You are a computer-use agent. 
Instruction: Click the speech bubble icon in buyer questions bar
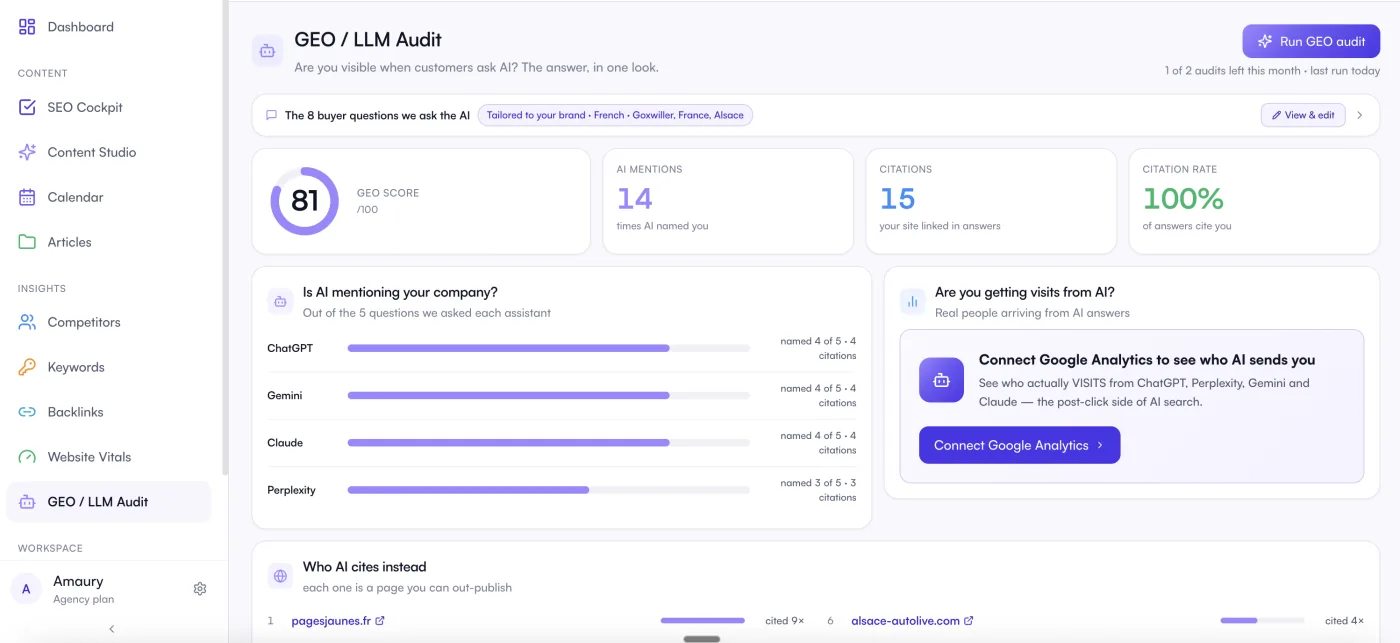coord(271,115)
